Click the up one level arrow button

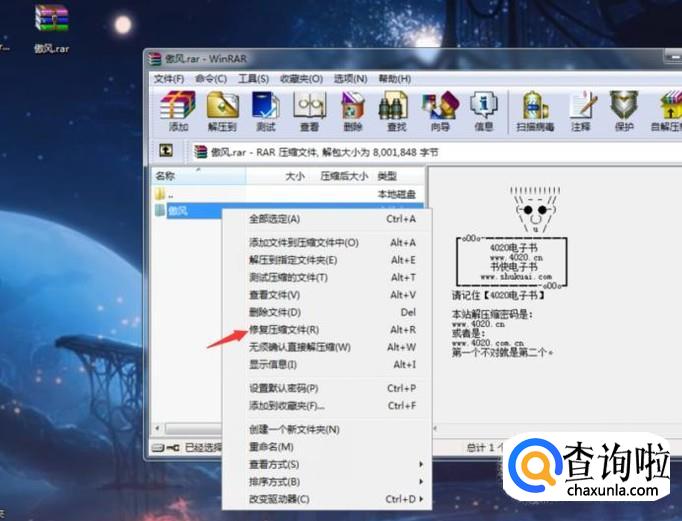coord(166,151)
